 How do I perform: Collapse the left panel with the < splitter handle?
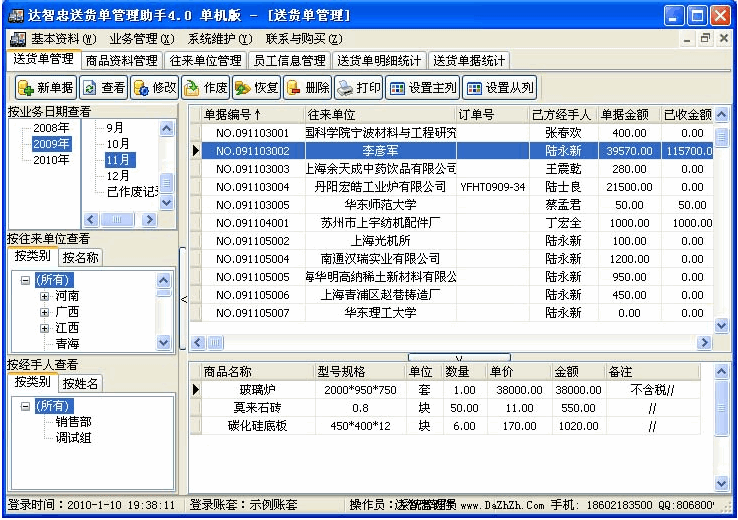[x=183, y=299]
